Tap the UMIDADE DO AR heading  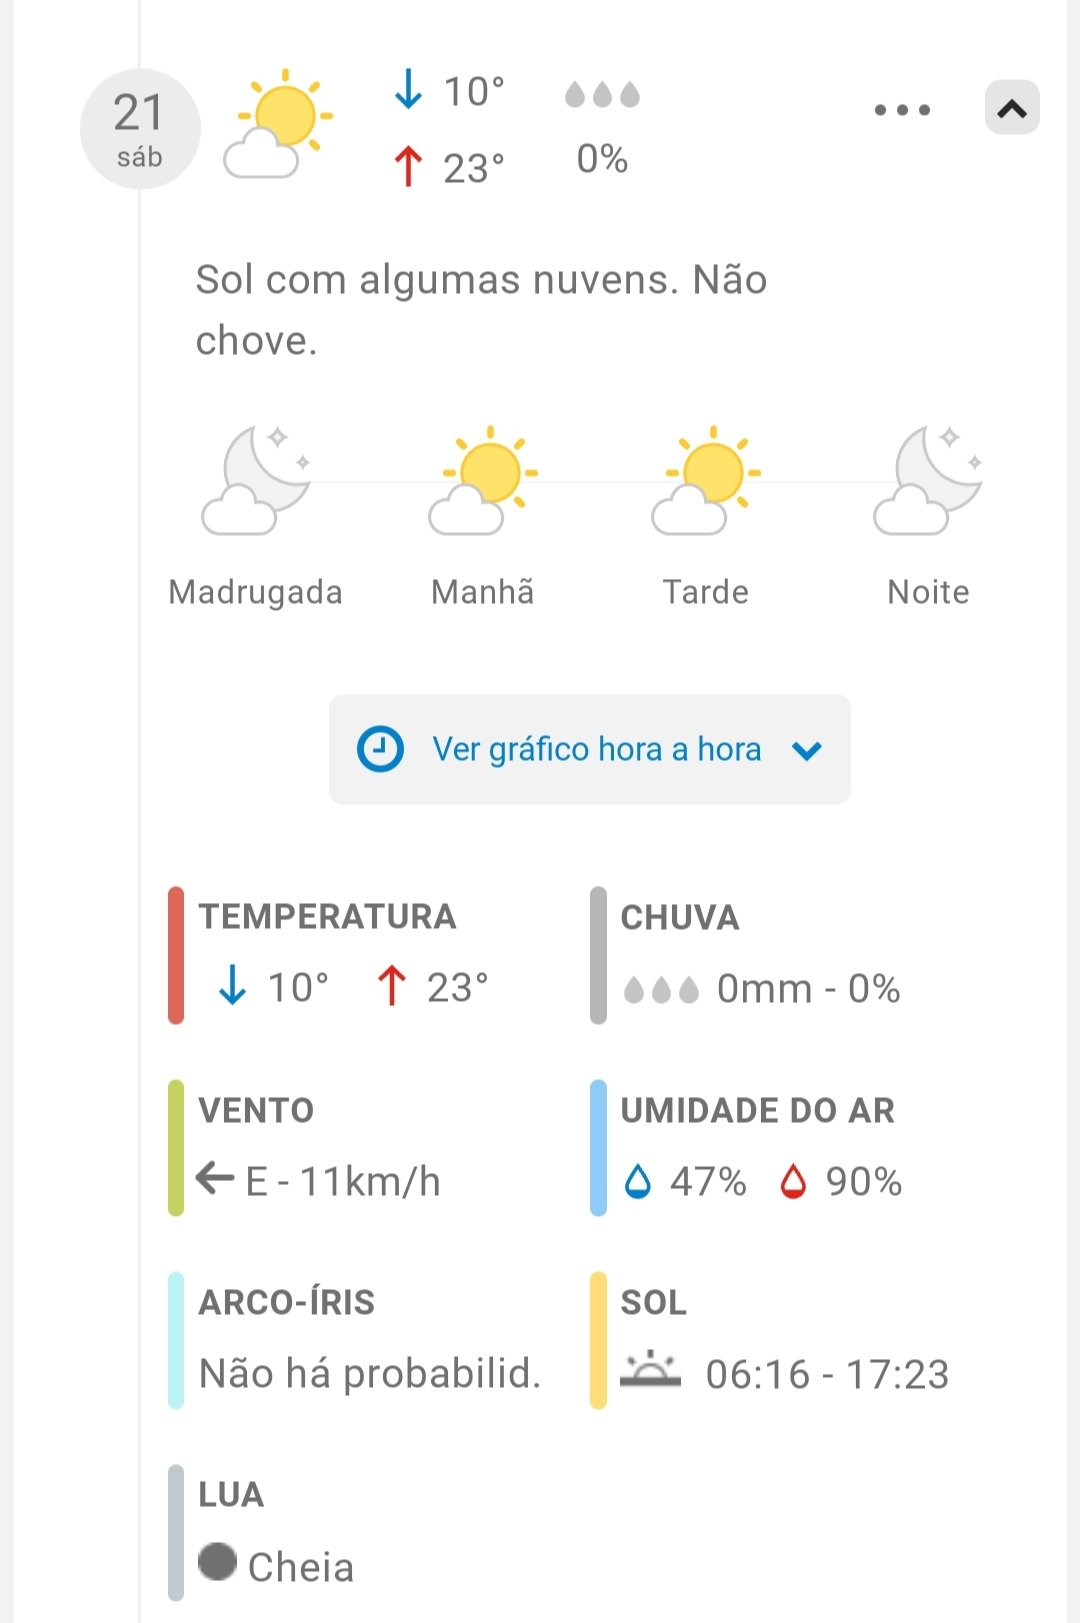[757, 1111]
